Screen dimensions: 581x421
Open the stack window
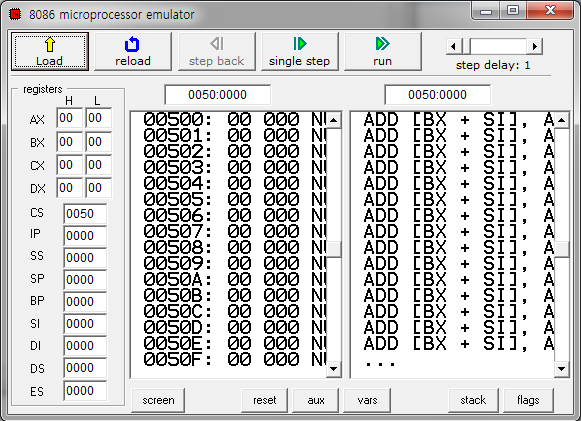coord(473,400)
